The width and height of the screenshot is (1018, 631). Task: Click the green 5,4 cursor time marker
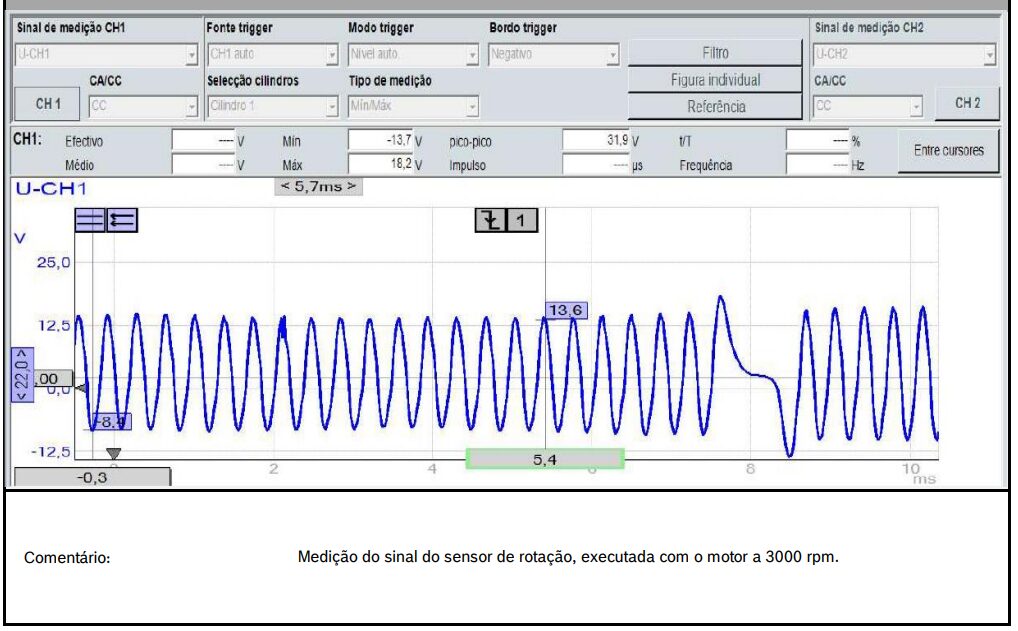(x=545, y=458)
